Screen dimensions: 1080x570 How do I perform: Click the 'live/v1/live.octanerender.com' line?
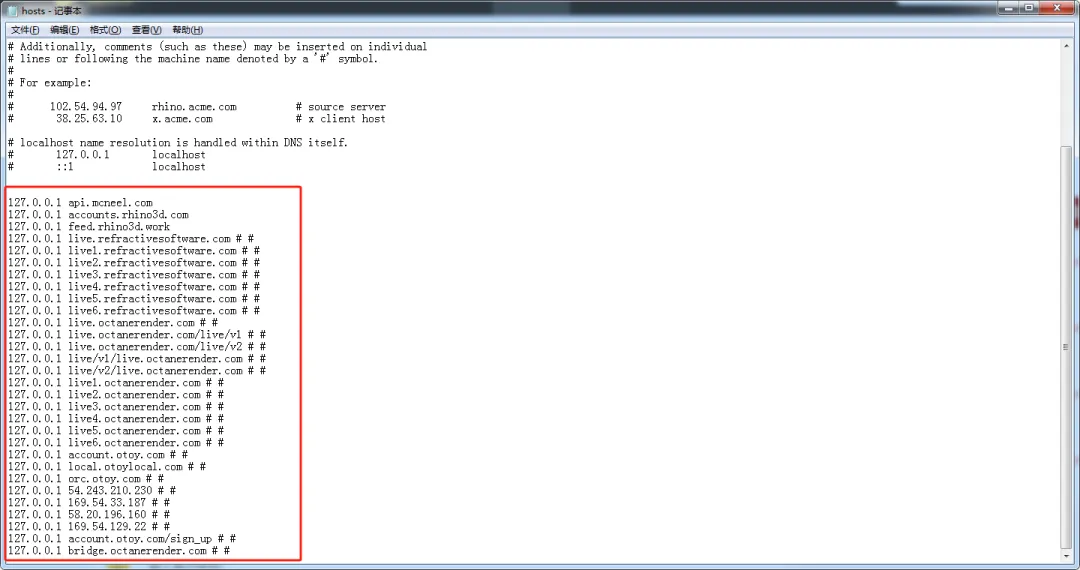[x=137, y=359]
